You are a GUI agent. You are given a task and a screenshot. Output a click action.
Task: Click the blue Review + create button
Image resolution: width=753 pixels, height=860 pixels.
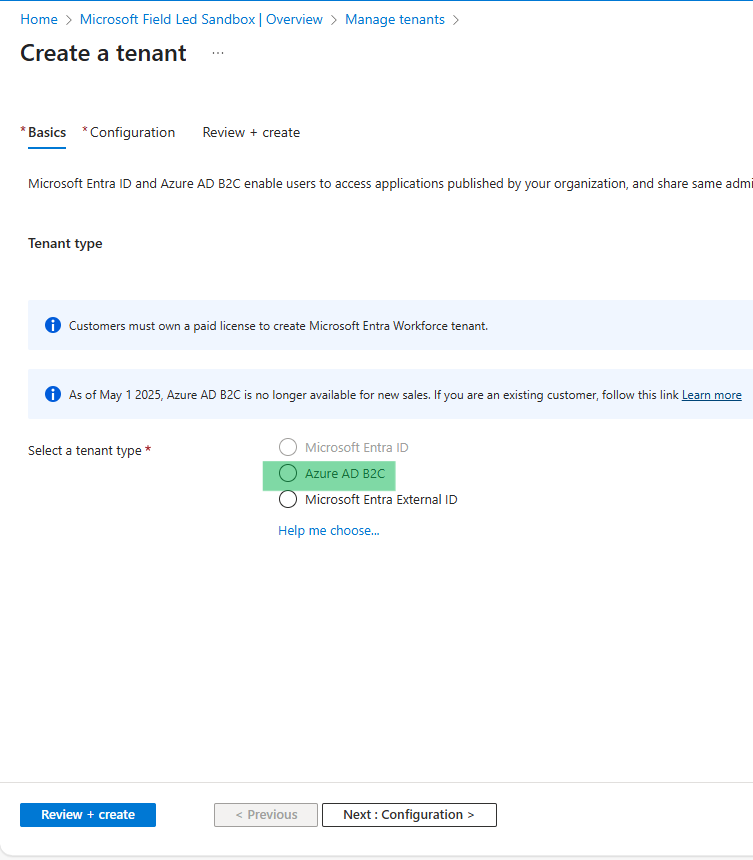[x=88, y=814]
